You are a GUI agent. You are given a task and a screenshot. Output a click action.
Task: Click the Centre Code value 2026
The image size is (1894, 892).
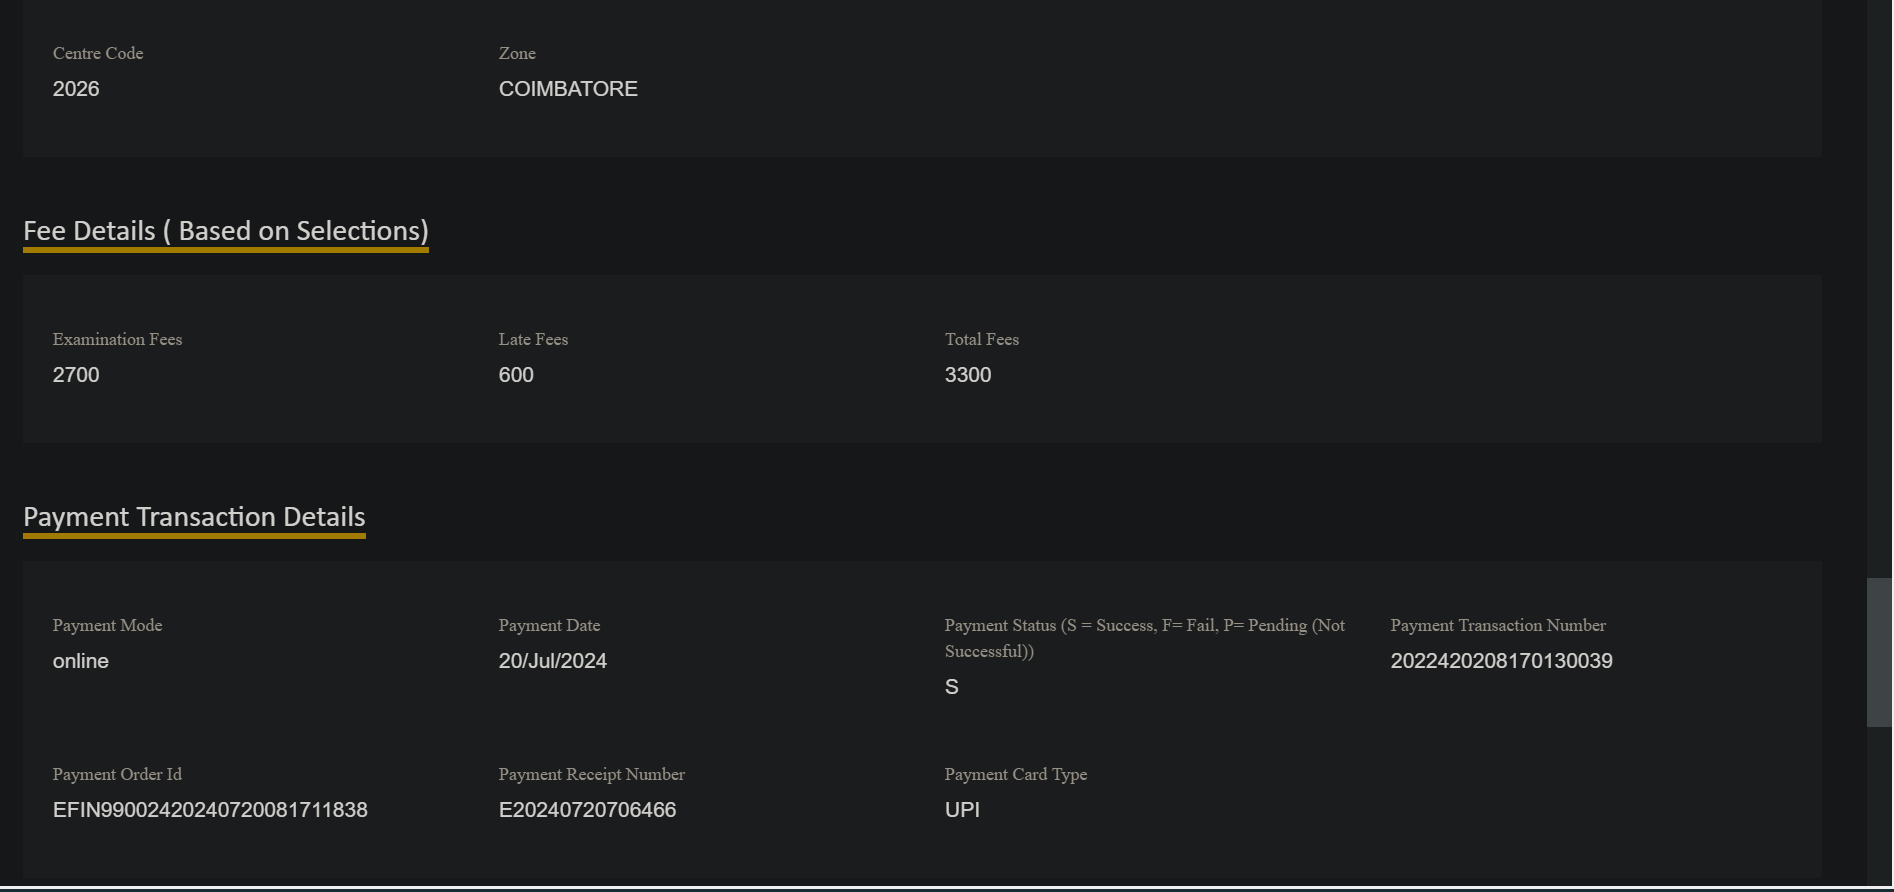tap(76, 89)
